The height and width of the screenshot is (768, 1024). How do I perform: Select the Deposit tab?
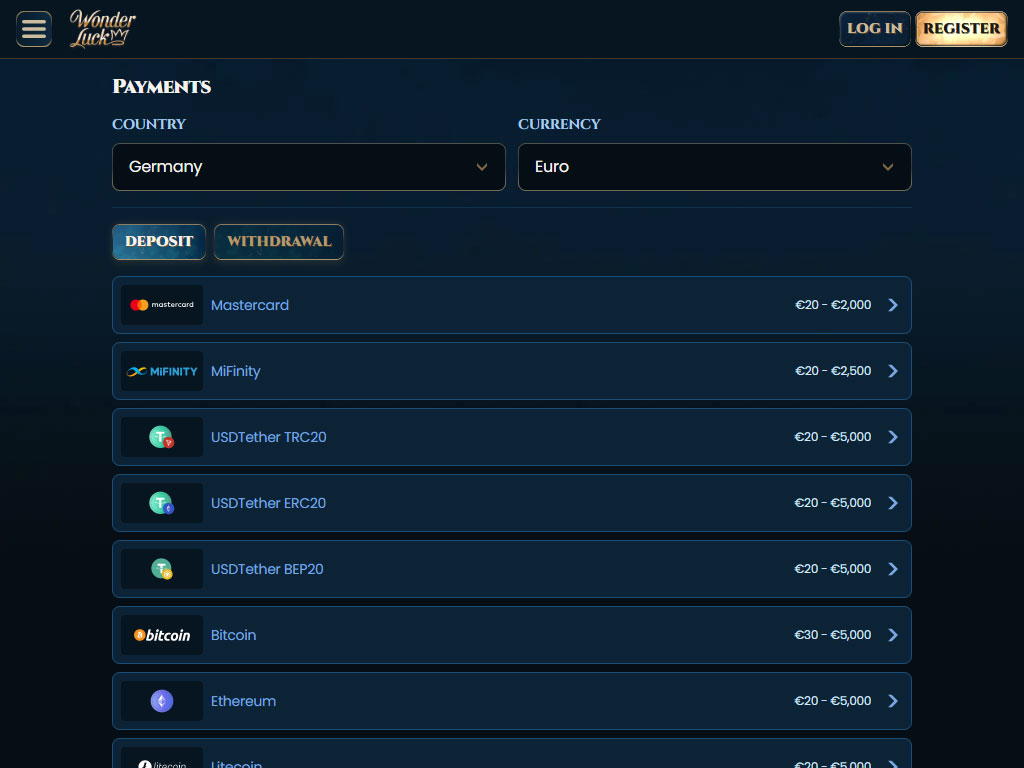(159, 242)
